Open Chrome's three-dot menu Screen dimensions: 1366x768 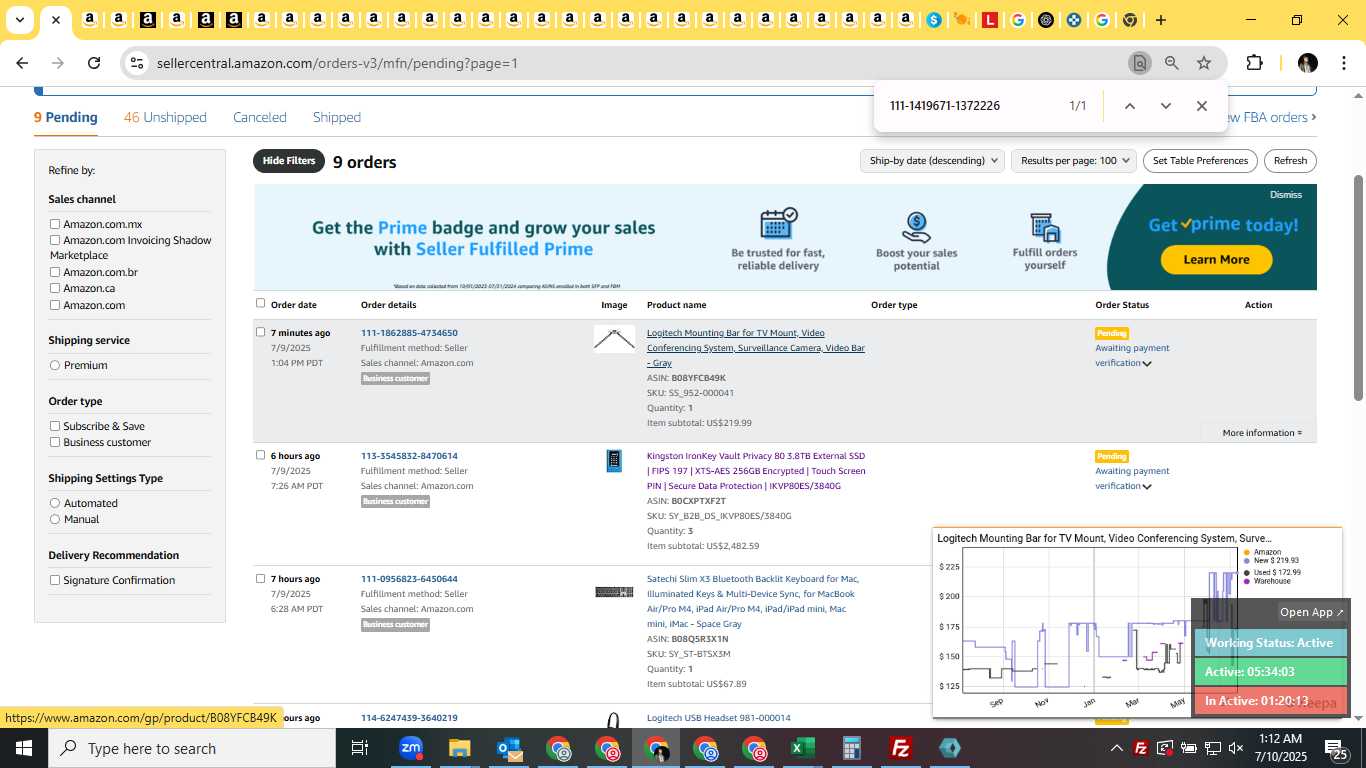coord(1342,63)
